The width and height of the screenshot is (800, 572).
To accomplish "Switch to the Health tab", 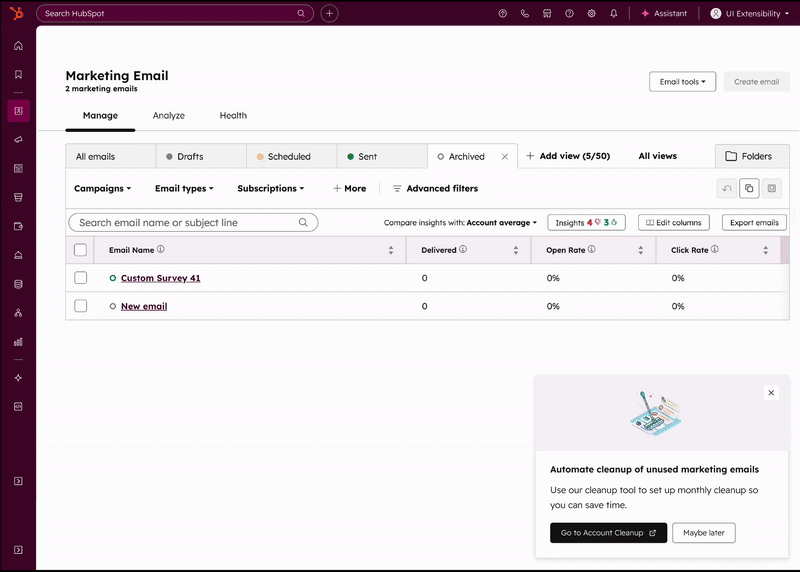I will (x=233, y=116).
